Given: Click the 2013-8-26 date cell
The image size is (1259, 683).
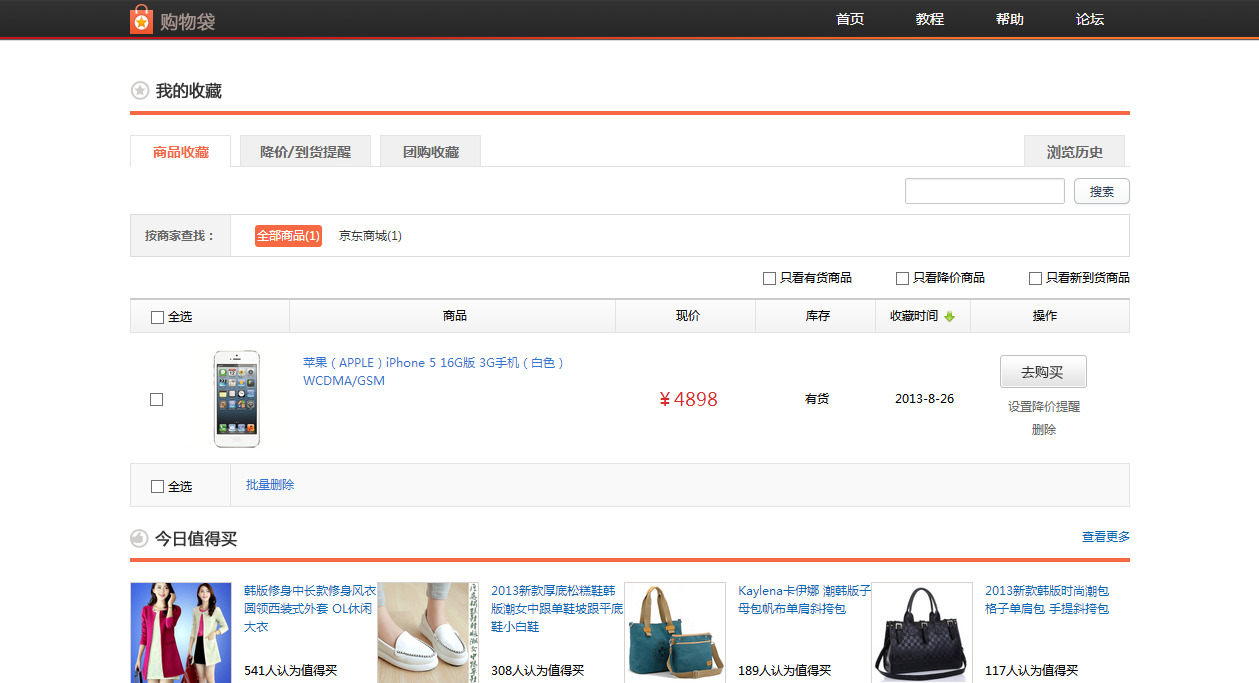Looking at the screenshot, I should click(x=925, y=399).
